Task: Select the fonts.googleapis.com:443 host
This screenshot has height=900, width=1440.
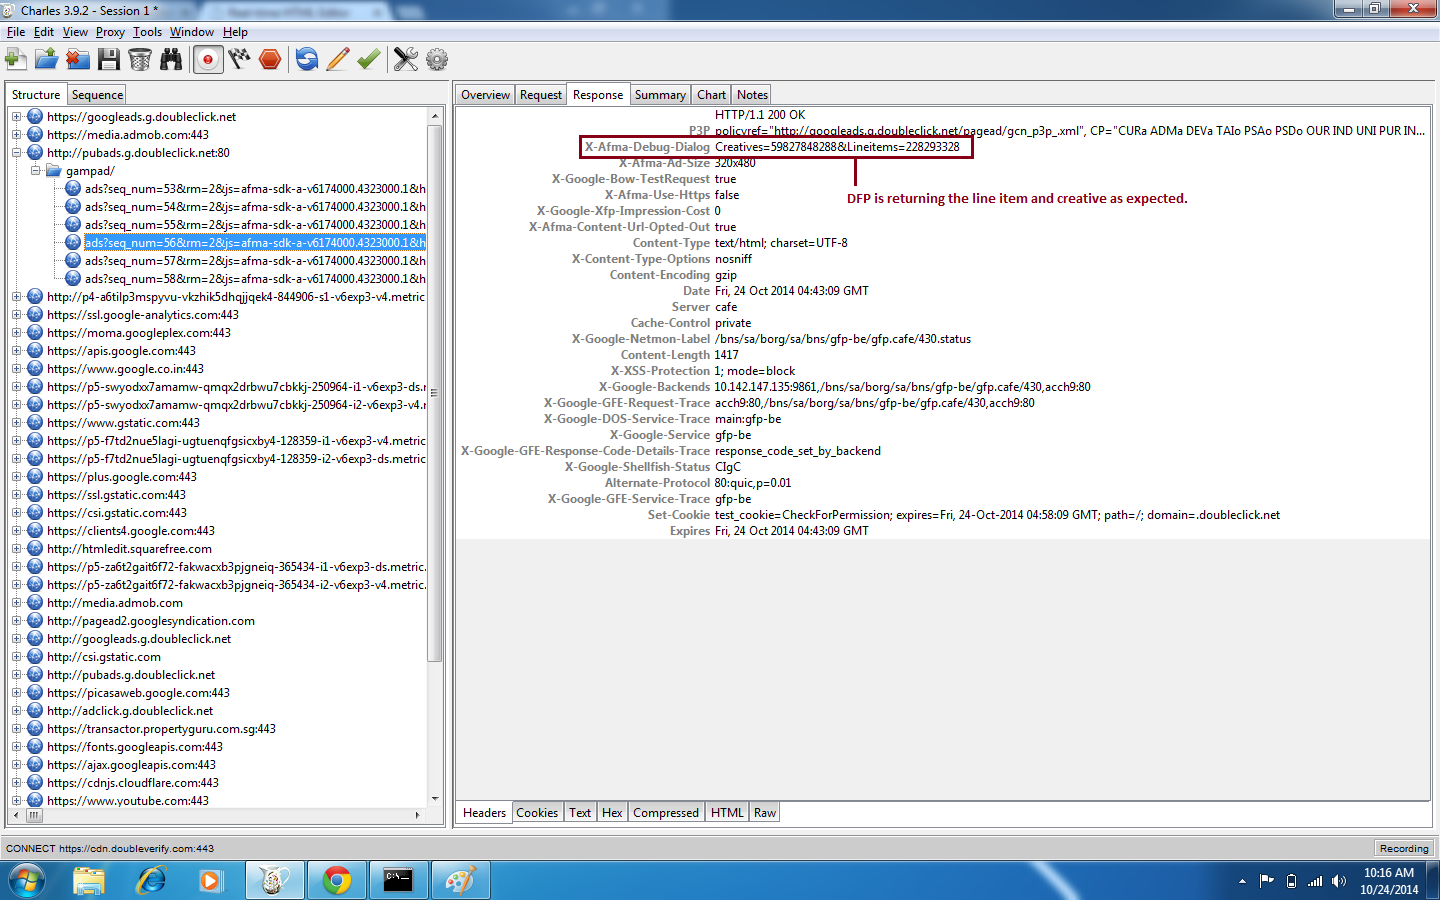Action: click(135, 747)
